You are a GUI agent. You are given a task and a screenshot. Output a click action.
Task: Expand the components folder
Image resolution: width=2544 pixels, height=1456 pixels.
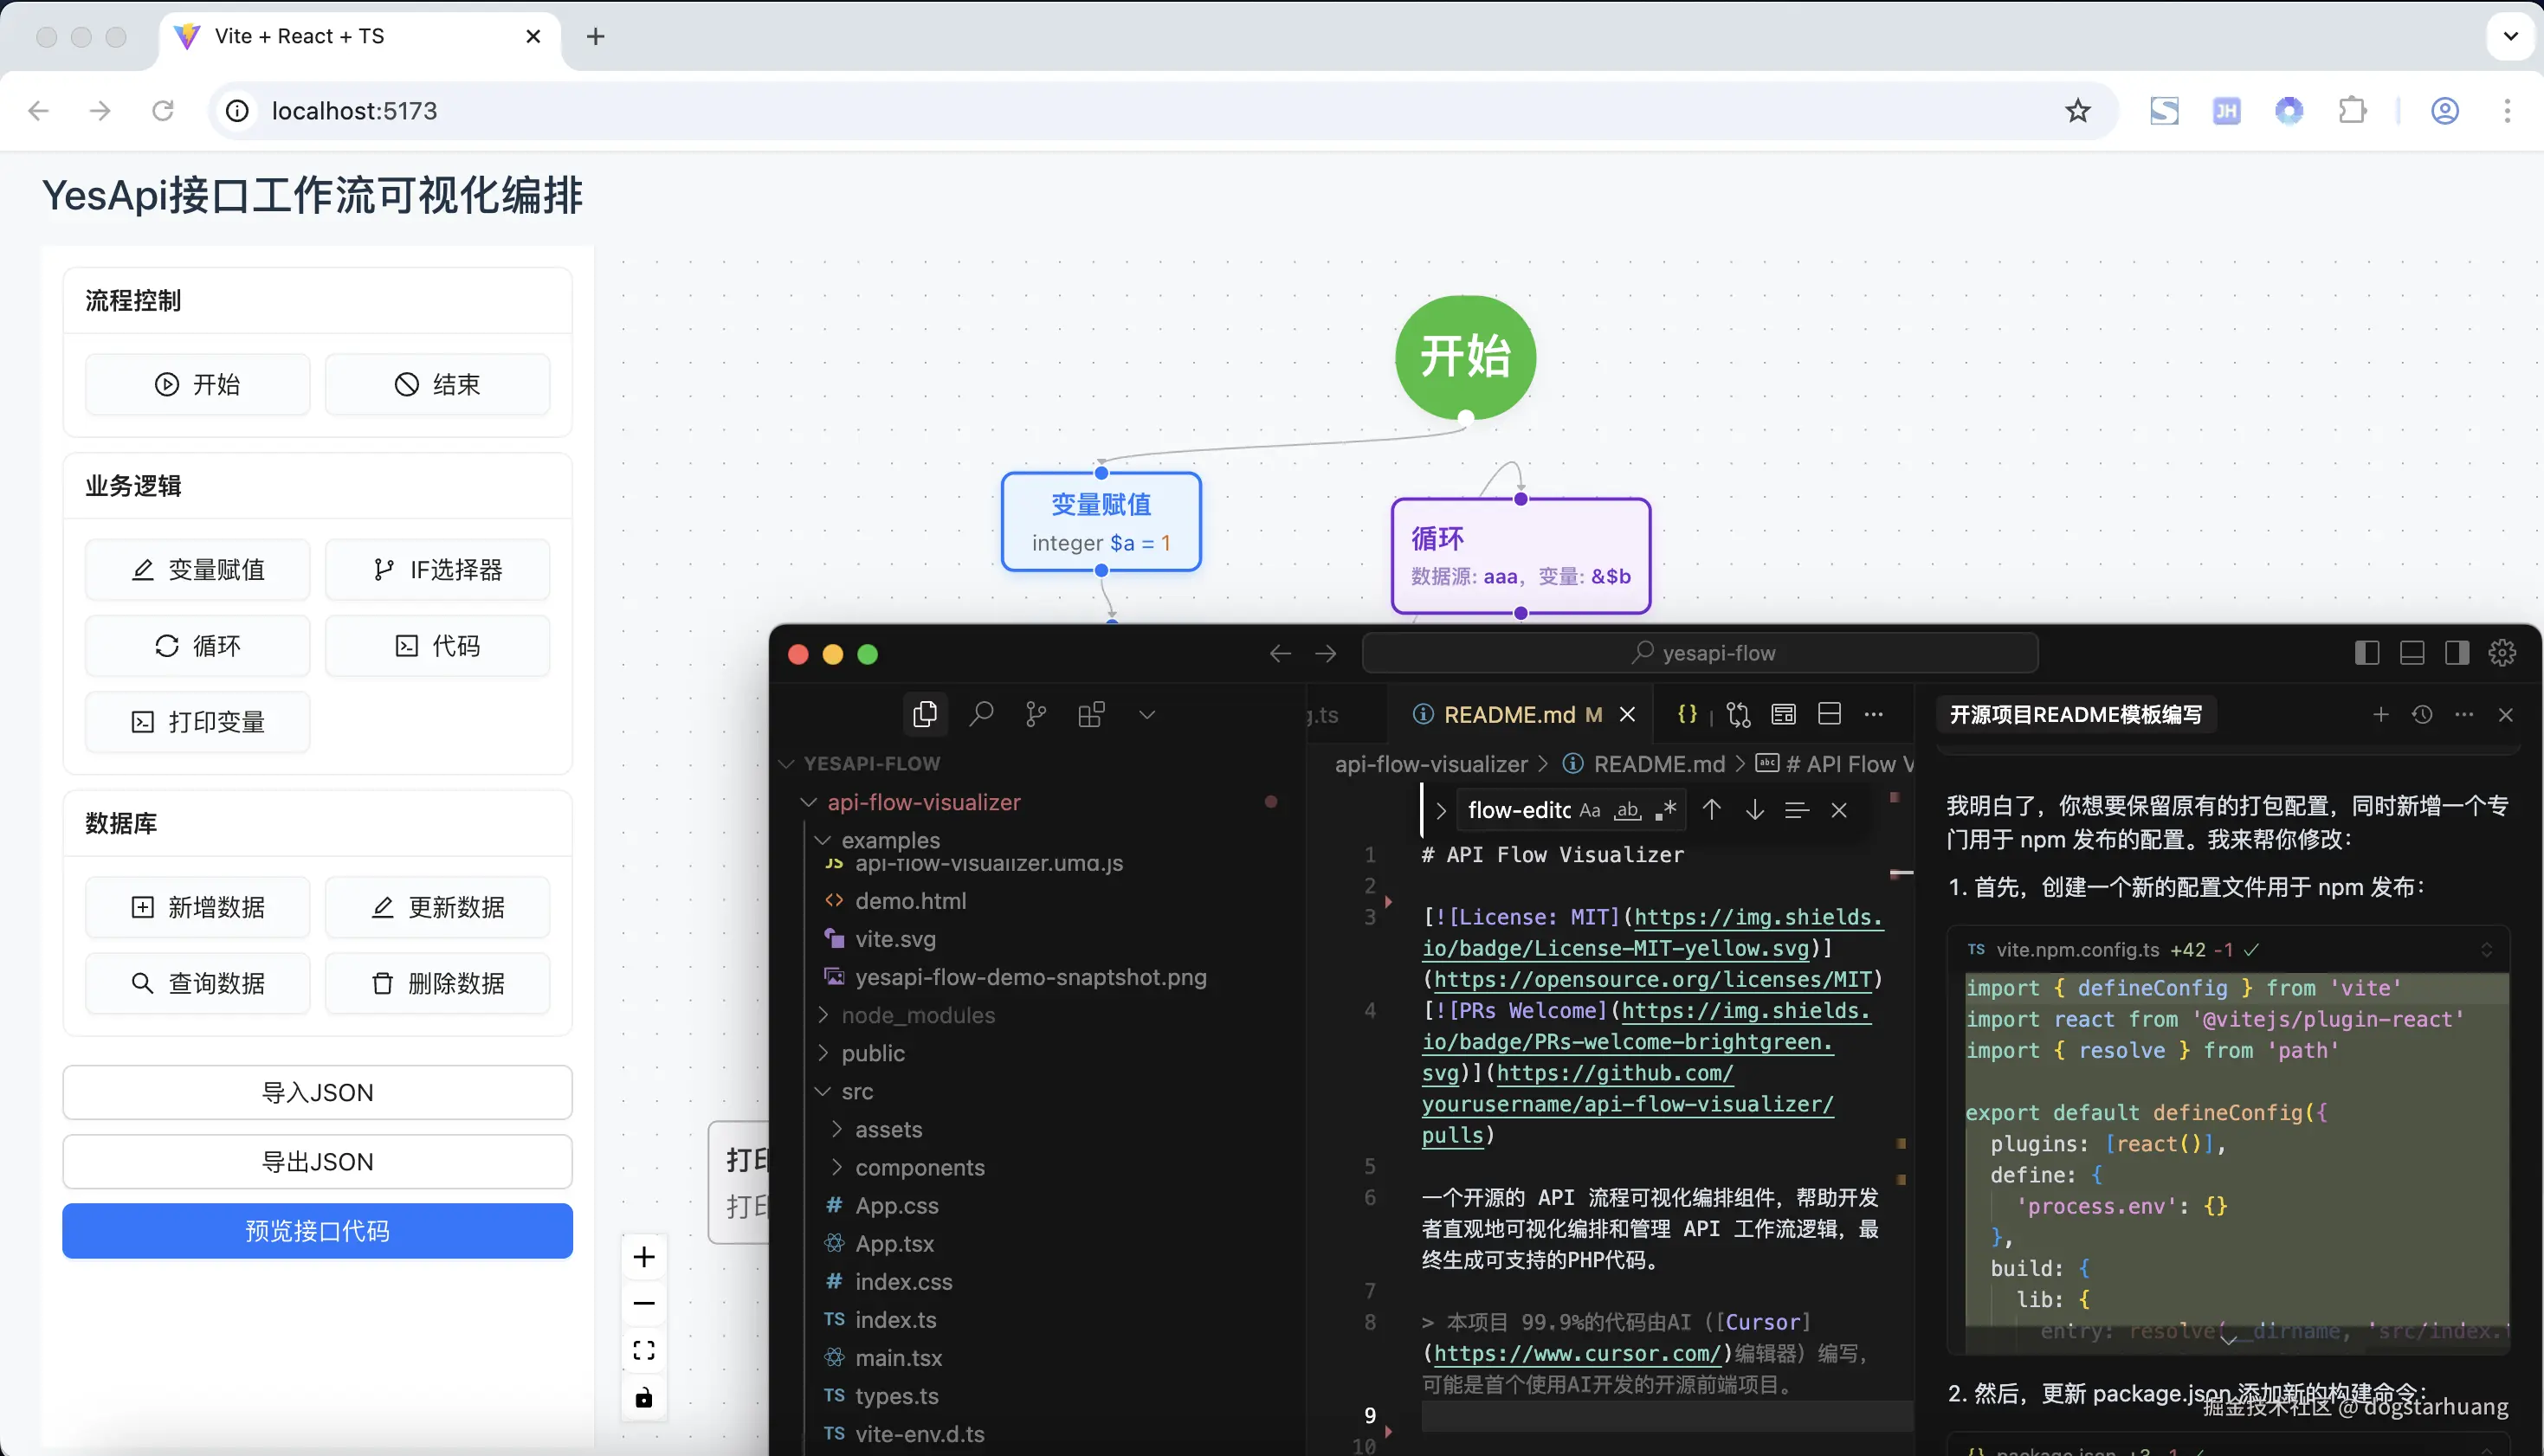919,1167
